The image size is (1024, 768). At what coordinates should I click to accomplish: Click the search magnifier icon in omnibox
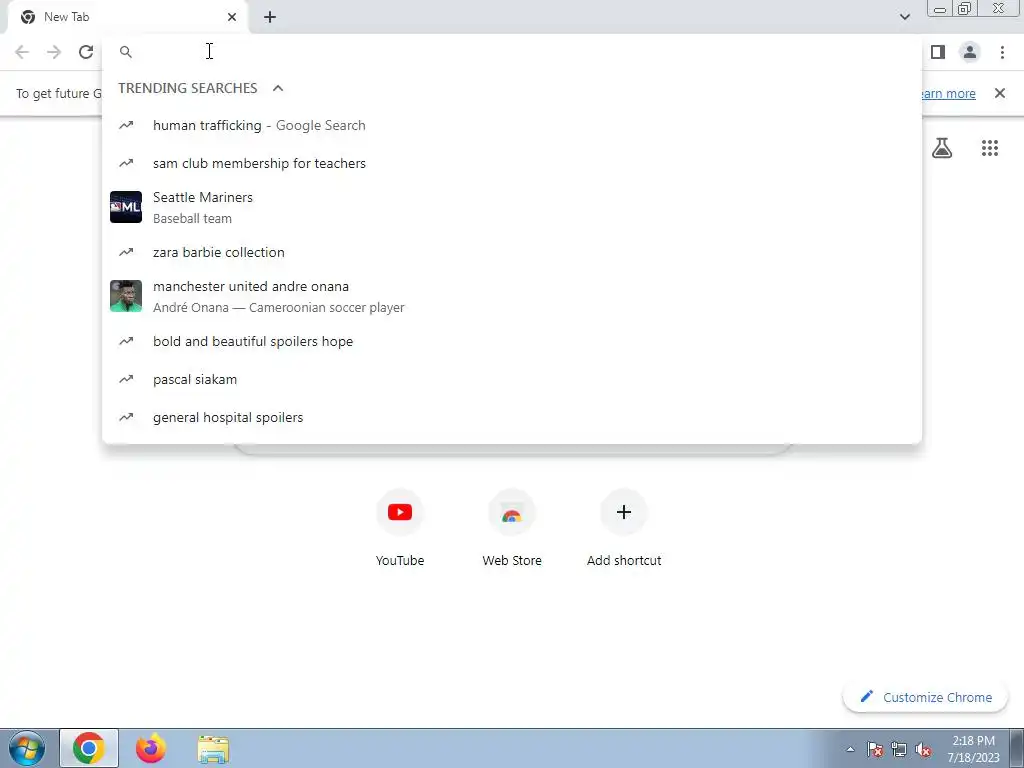click(126, 52)
